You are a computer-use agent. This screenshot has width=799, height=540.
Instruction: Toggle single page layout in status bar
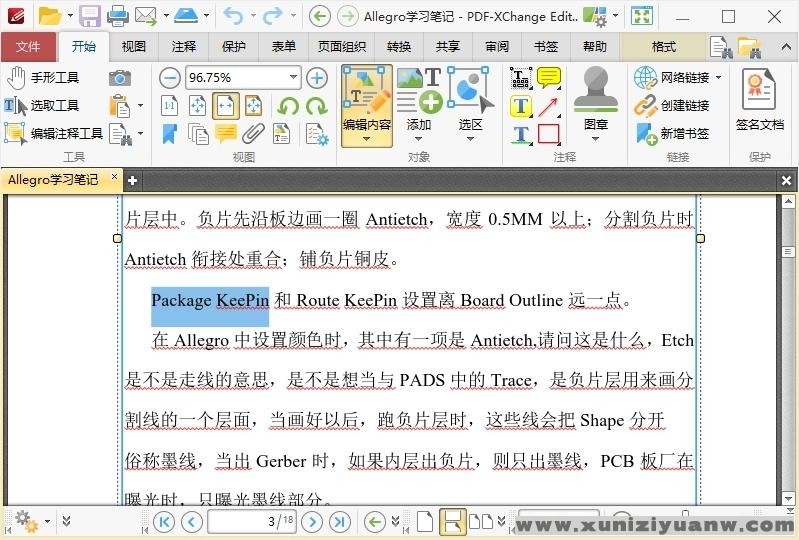click(425, 521)
